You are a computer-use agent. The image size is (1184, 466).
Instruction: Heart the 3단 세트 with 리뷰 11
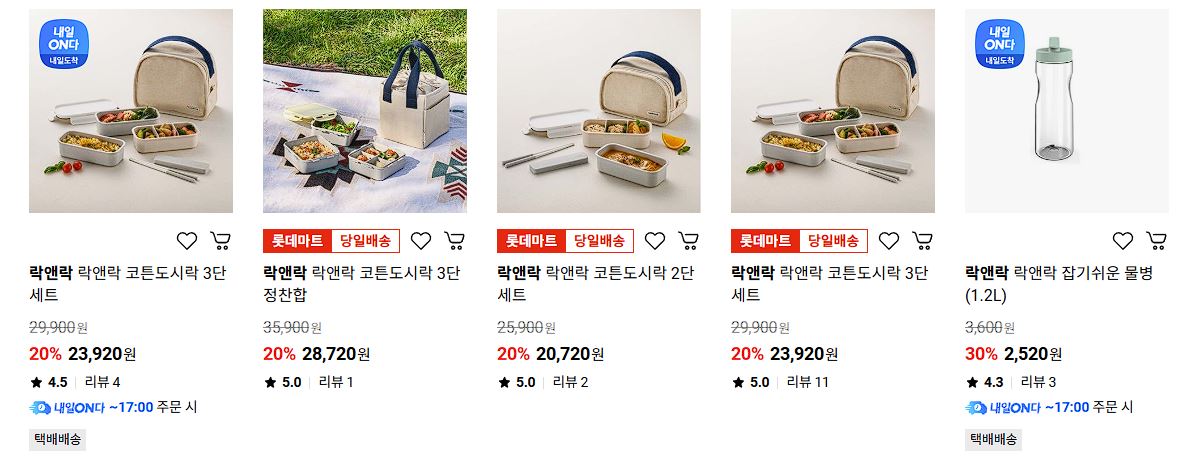point(889,241)
